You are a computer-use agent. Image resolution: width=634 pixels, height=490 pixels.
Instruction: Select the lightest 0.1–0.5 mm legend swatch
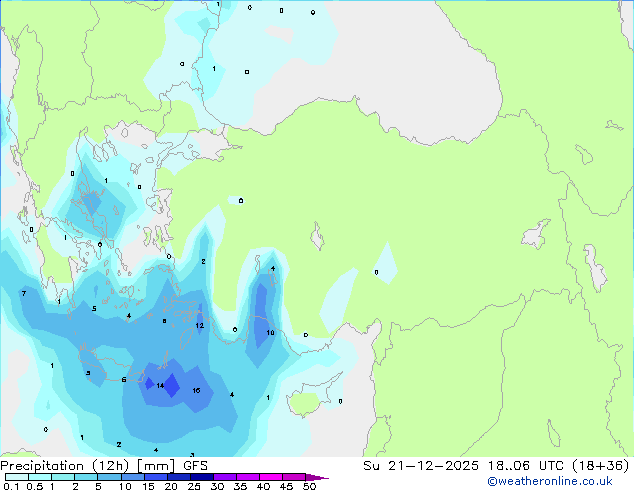[17, 477]
